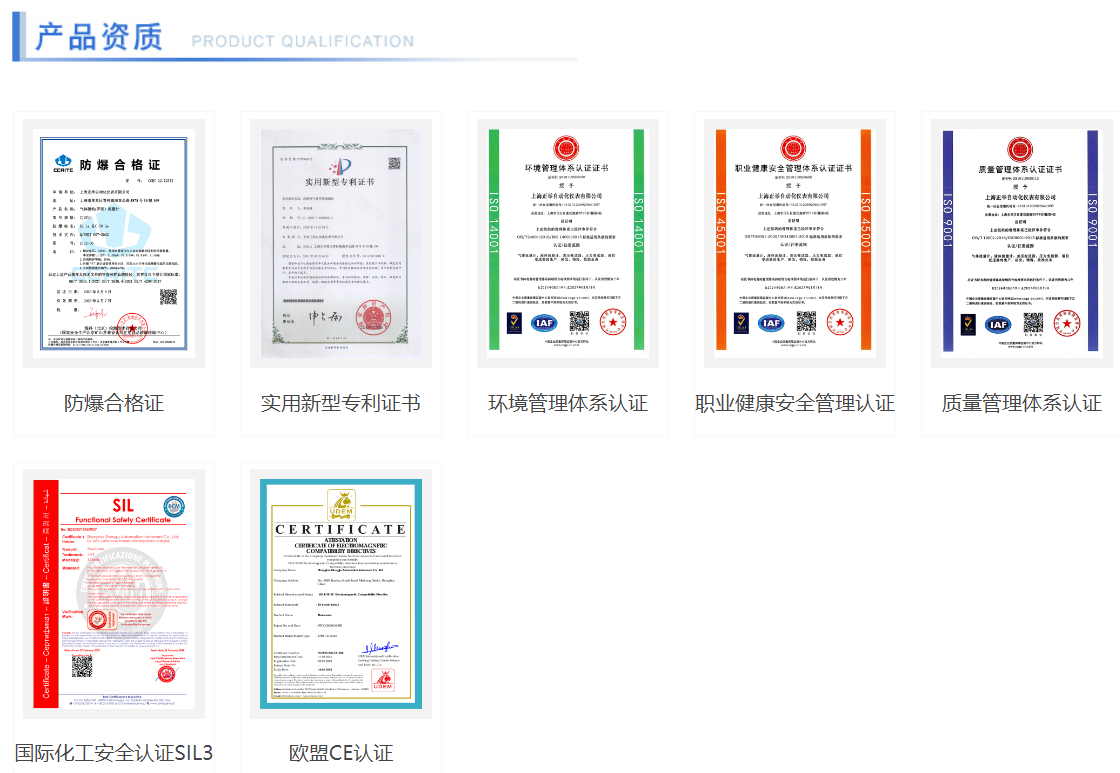Image resolution: width=1120 pixels, height=773 pixels.
Task: Click the red emblem atop ISO 9001 certificate
Action: [x=1019, y=150]
